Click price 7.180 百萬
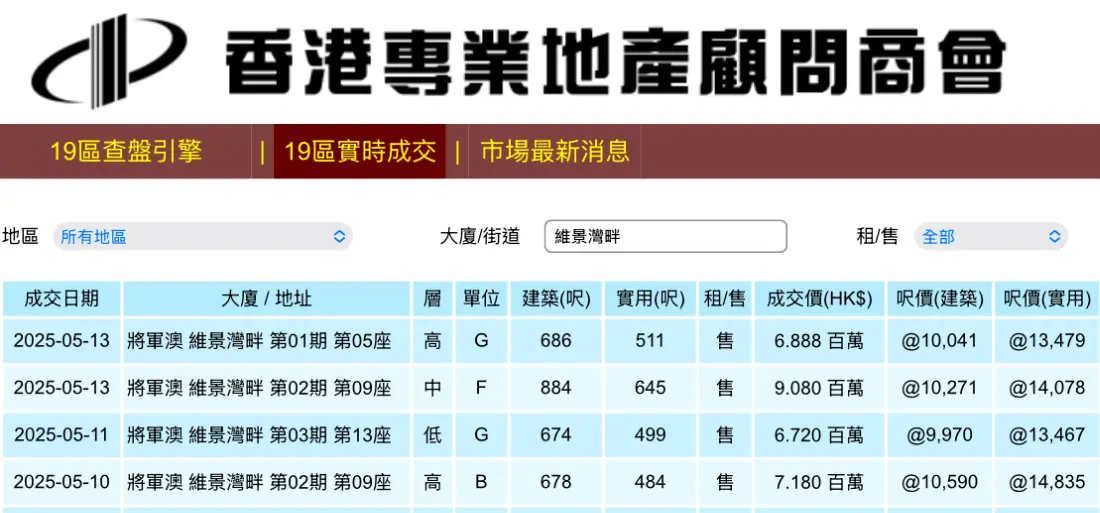This screenshot has height=513, width=1100. point(819,482)
